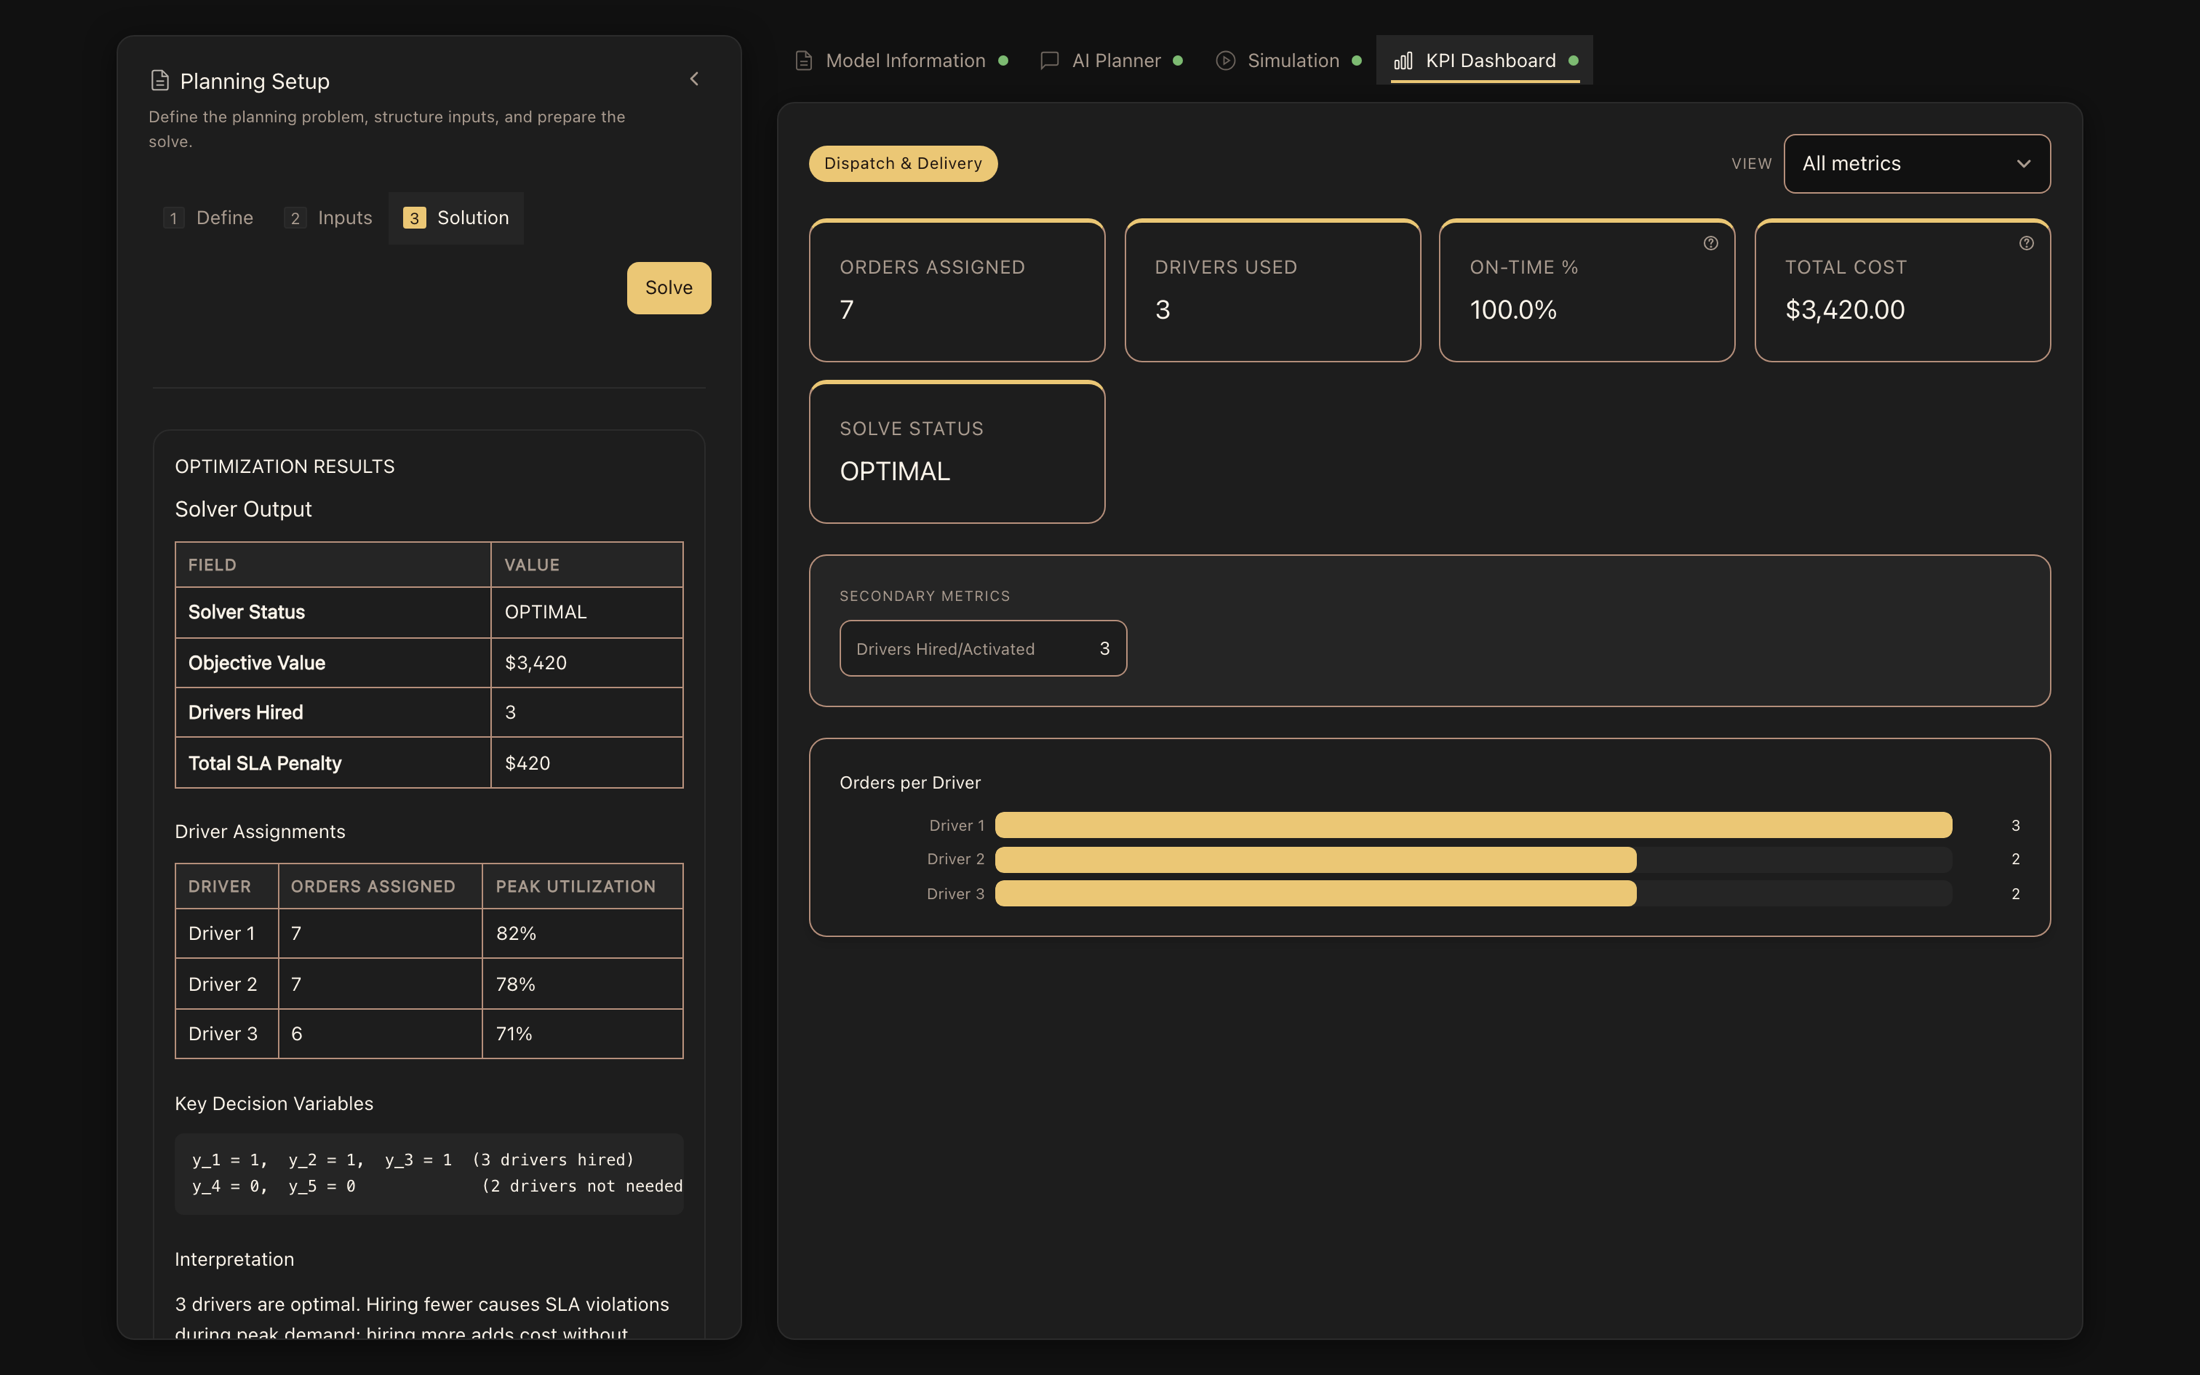Click the Drivers Hired field label

click(x=245, y=712)
